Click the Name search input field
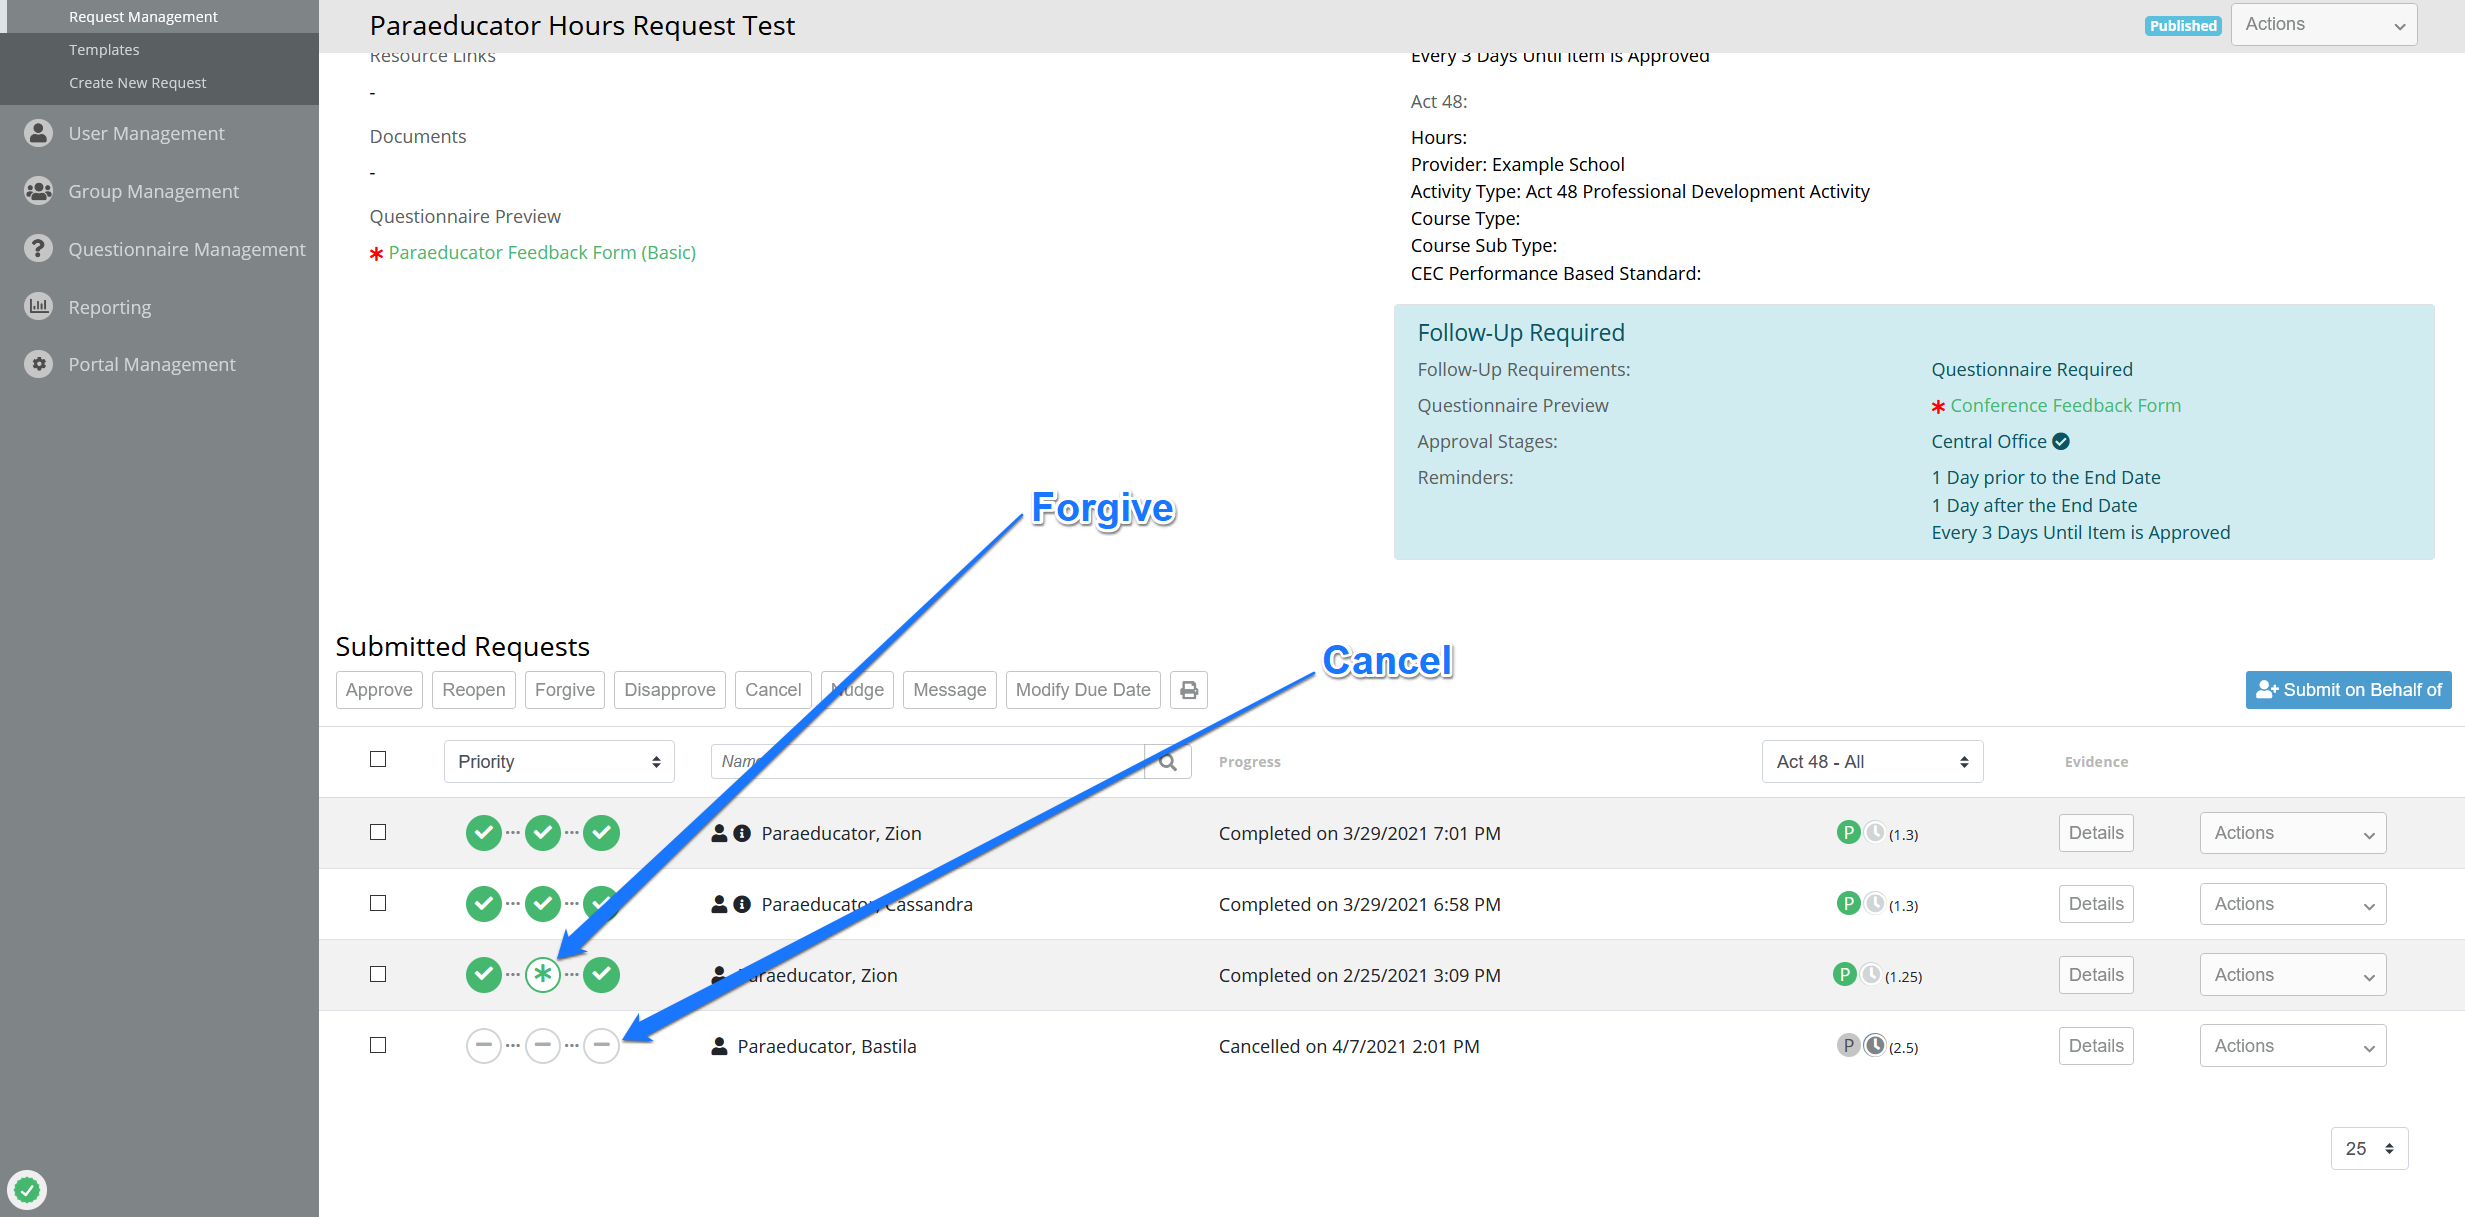The image size is (2465, 1217). pos(940,762)
